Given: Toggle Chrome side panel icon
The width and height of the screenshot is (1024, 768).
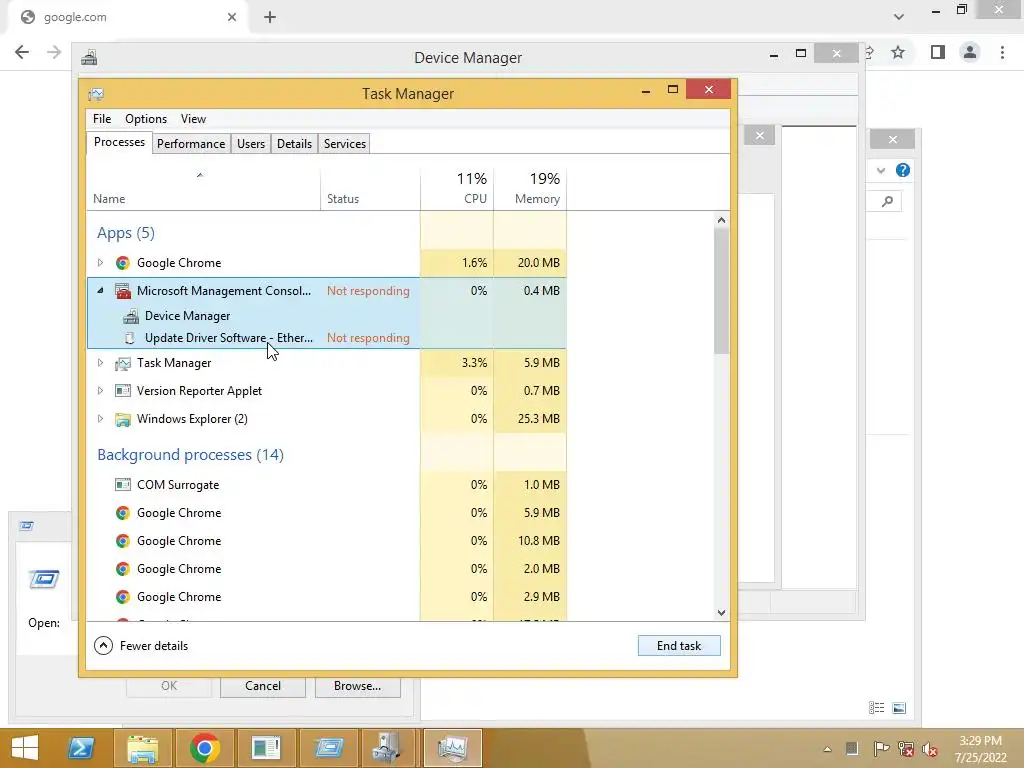Looking at the screenshot, I should [x=938, y=52].
